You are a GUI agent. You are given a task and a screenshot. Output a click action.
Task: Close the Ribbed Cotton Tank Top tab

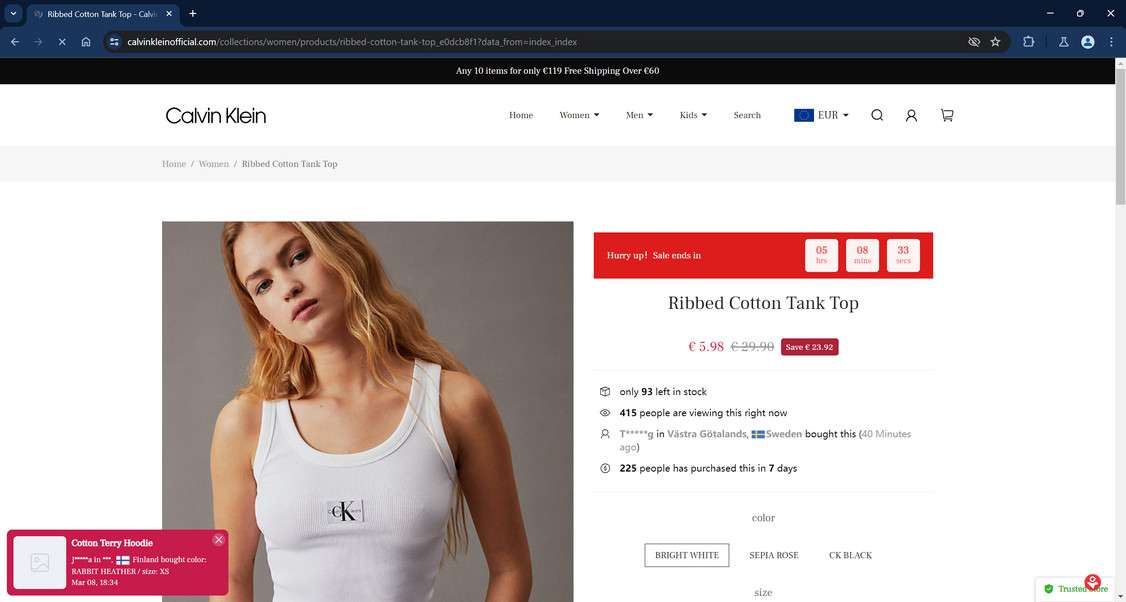[169, 14]
